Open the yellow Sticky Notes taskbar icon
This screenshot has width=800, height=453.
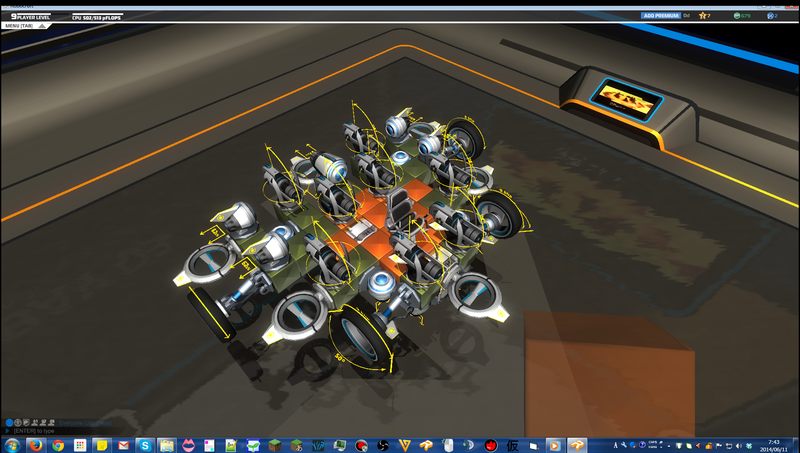click(x=102, y=445)
